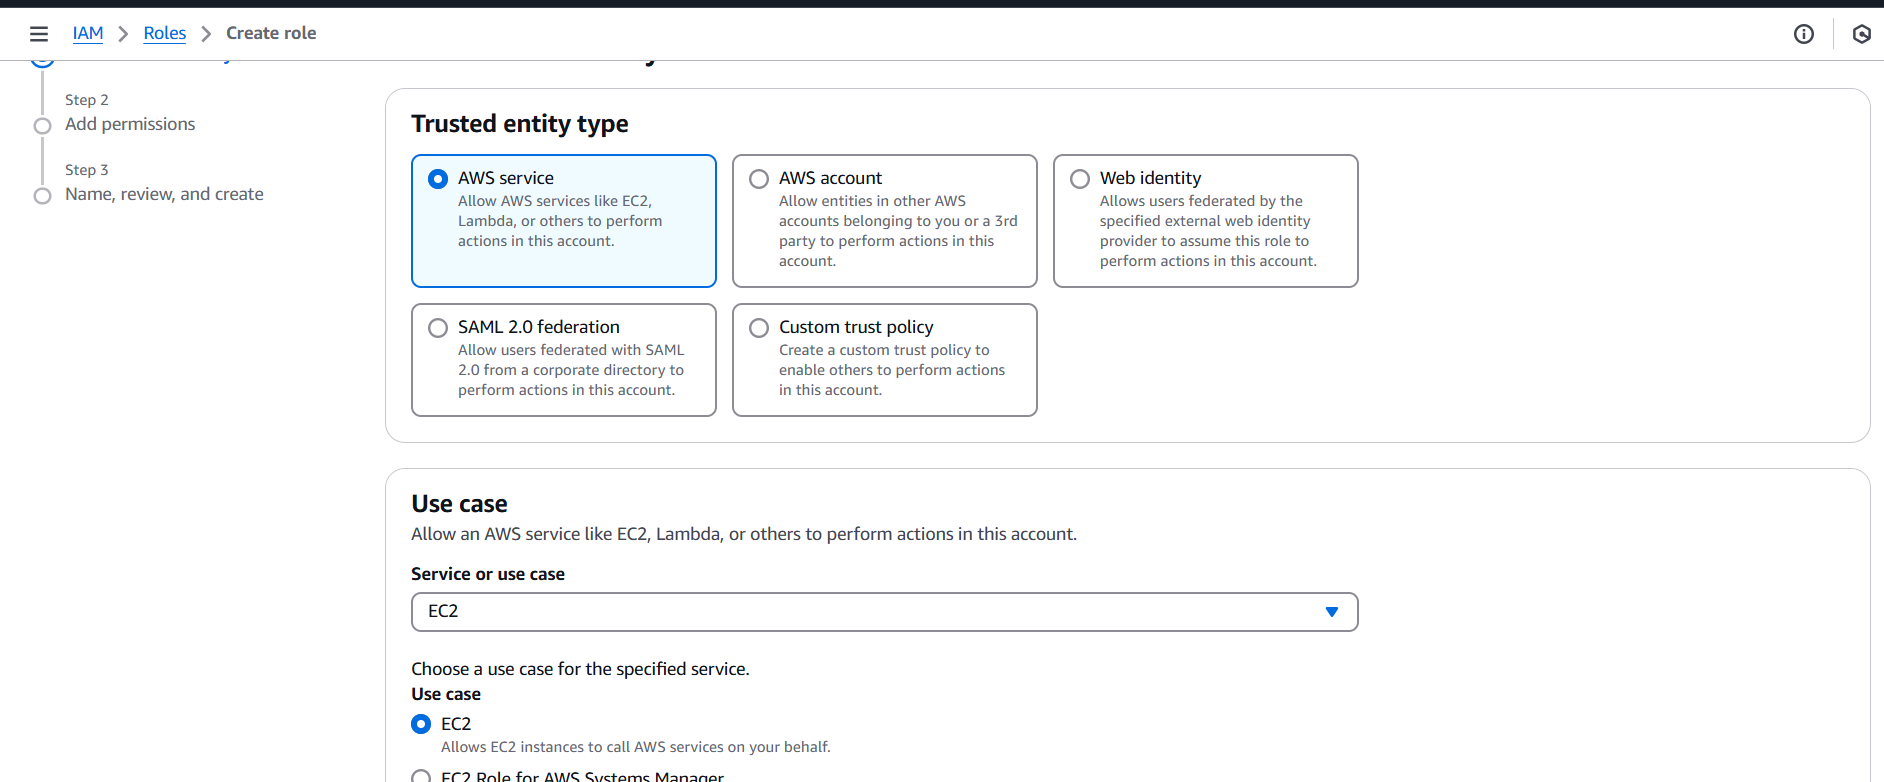Click AWS account card description text
Viewport: 1884px width, 782px height.
coord(898,231)
